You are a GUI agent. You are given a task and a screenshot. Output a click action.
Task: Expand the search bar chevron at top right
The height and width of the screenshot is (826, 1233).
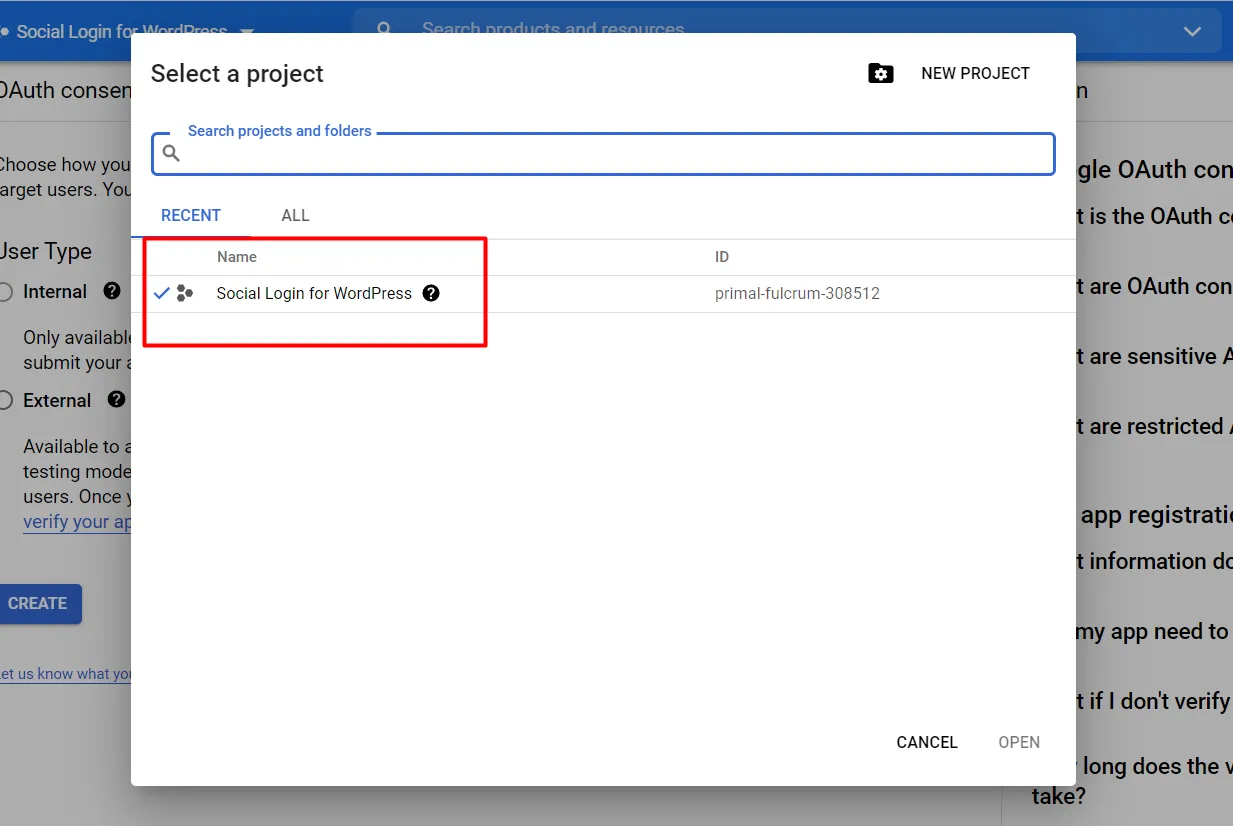coord(1192,31)
